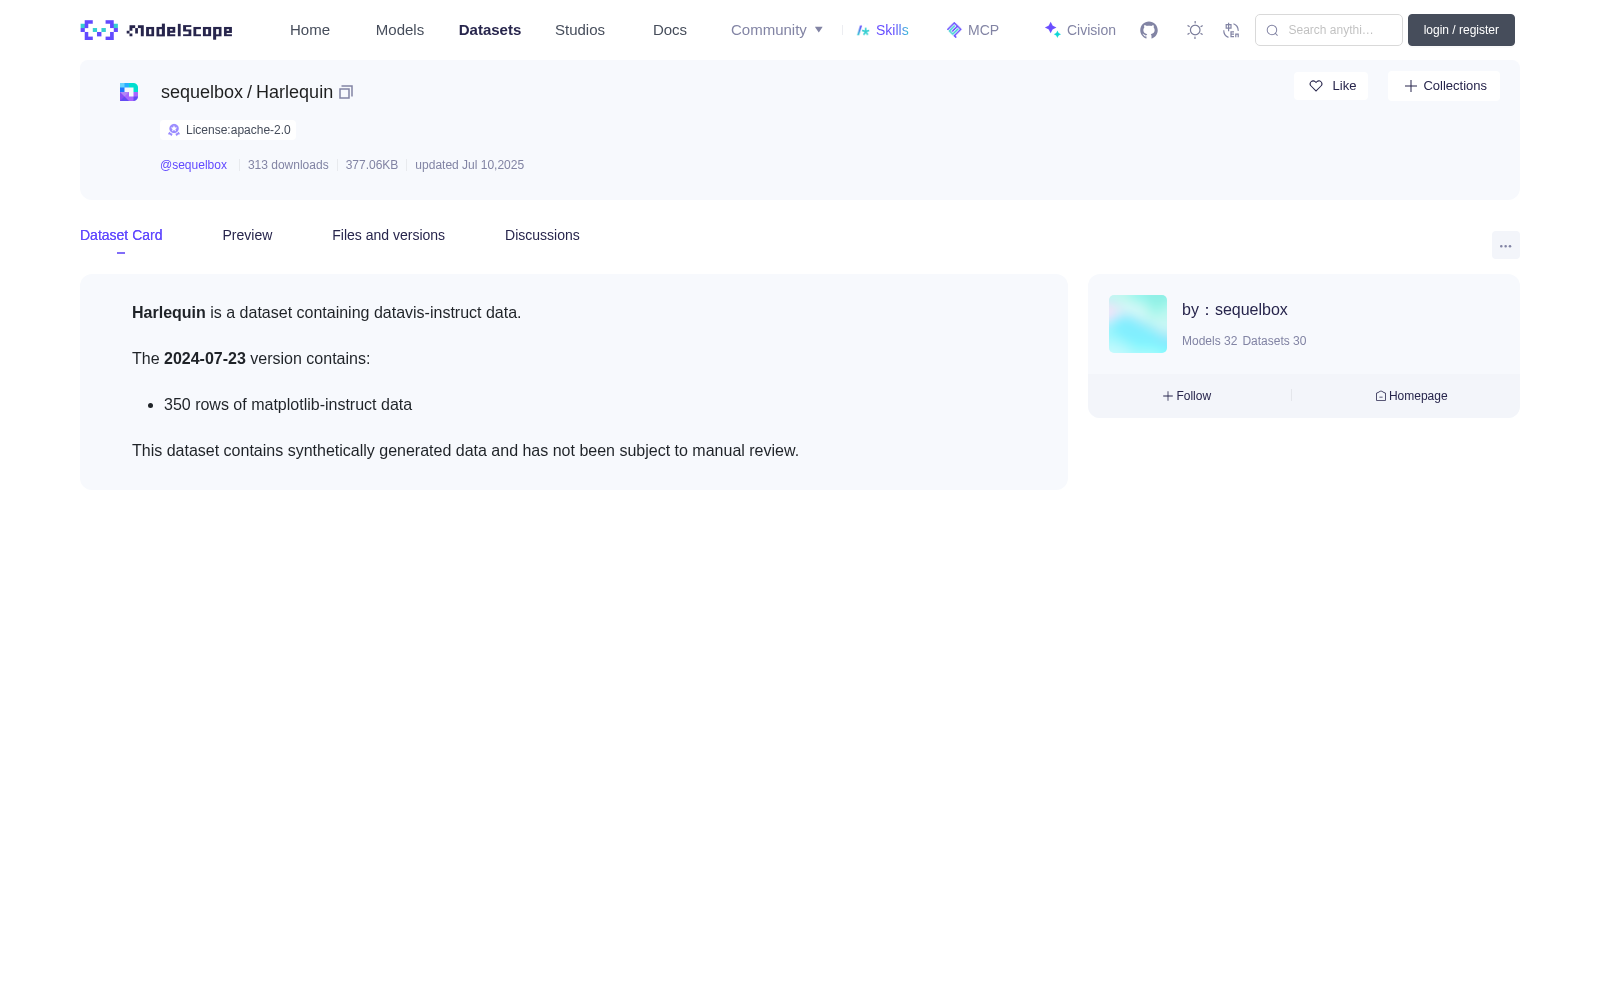Image resolution: width=1600 pixels, height=1000 pixels.
Task: Click the Collections button label
Action: pyautogui.click(x=1455, y=86)
